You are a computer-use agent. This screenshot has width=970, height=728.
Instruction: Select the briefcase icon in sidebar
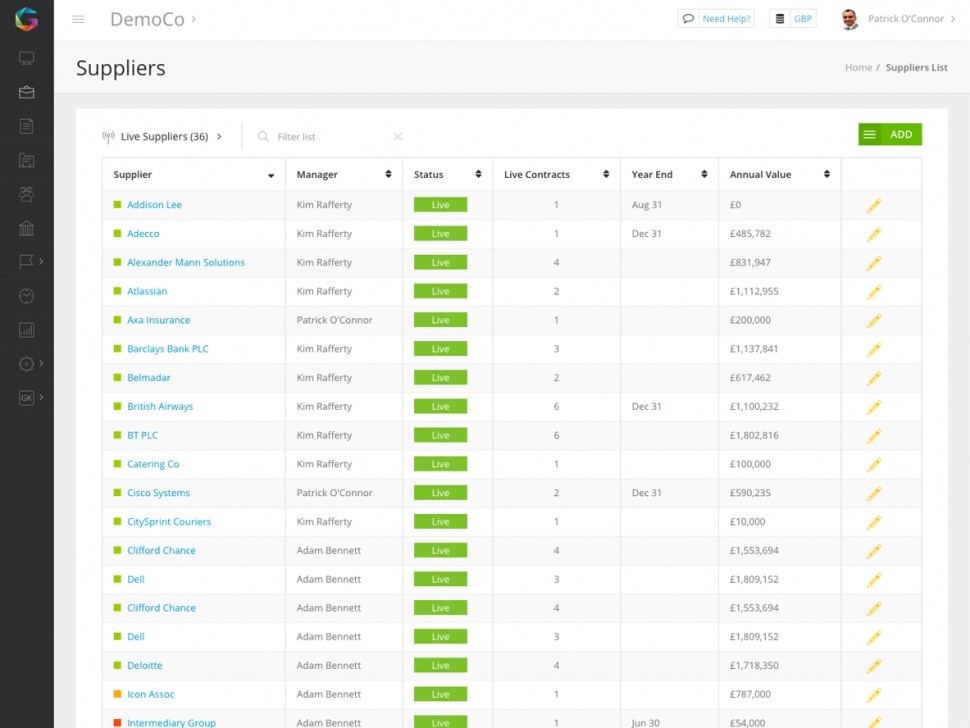pos(26,93)
